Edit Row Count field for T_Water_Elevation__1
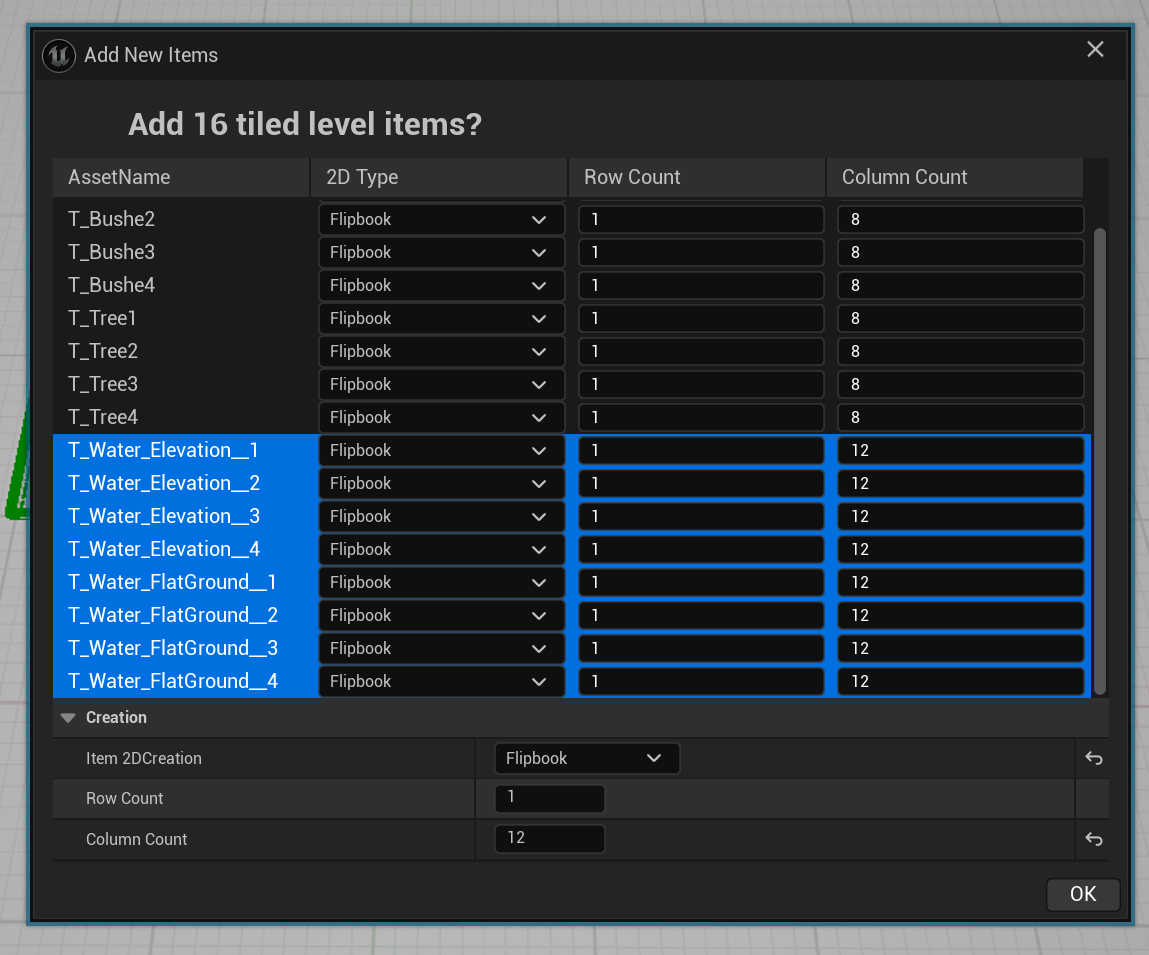Viewport: 1149px width, 955px height. (700, 451)
